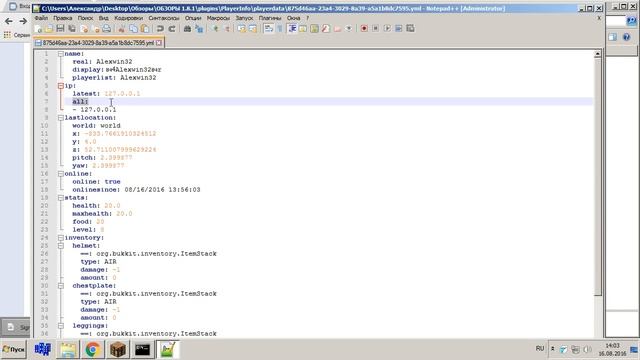Viewport: 640px width, 360px height.
Task: Open the Document Map toolbar icon
Action: tap(314, 29)
